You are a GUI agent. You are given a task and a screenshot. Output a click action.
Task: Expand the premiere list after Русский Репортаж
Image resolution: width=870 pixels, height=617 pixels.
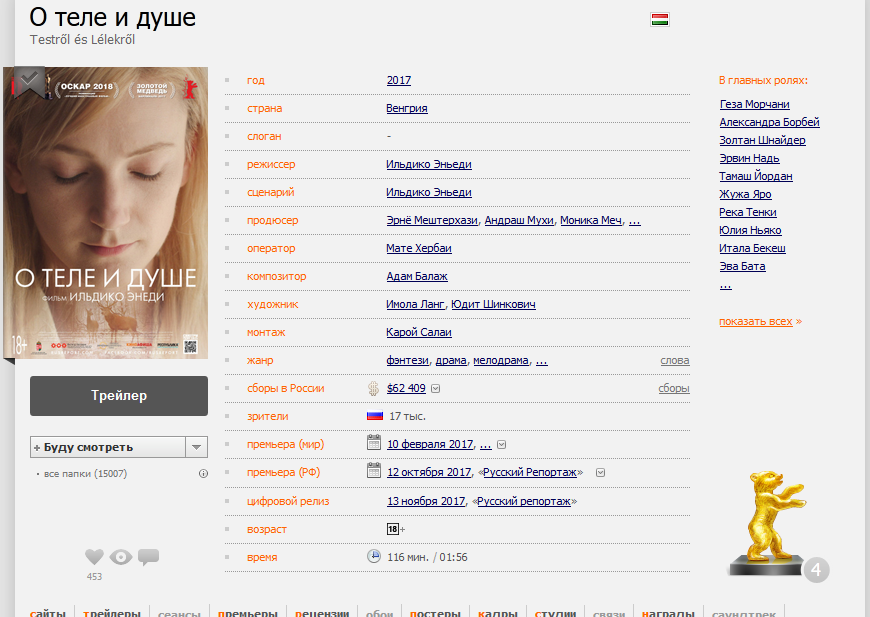(x=598, y=473)
